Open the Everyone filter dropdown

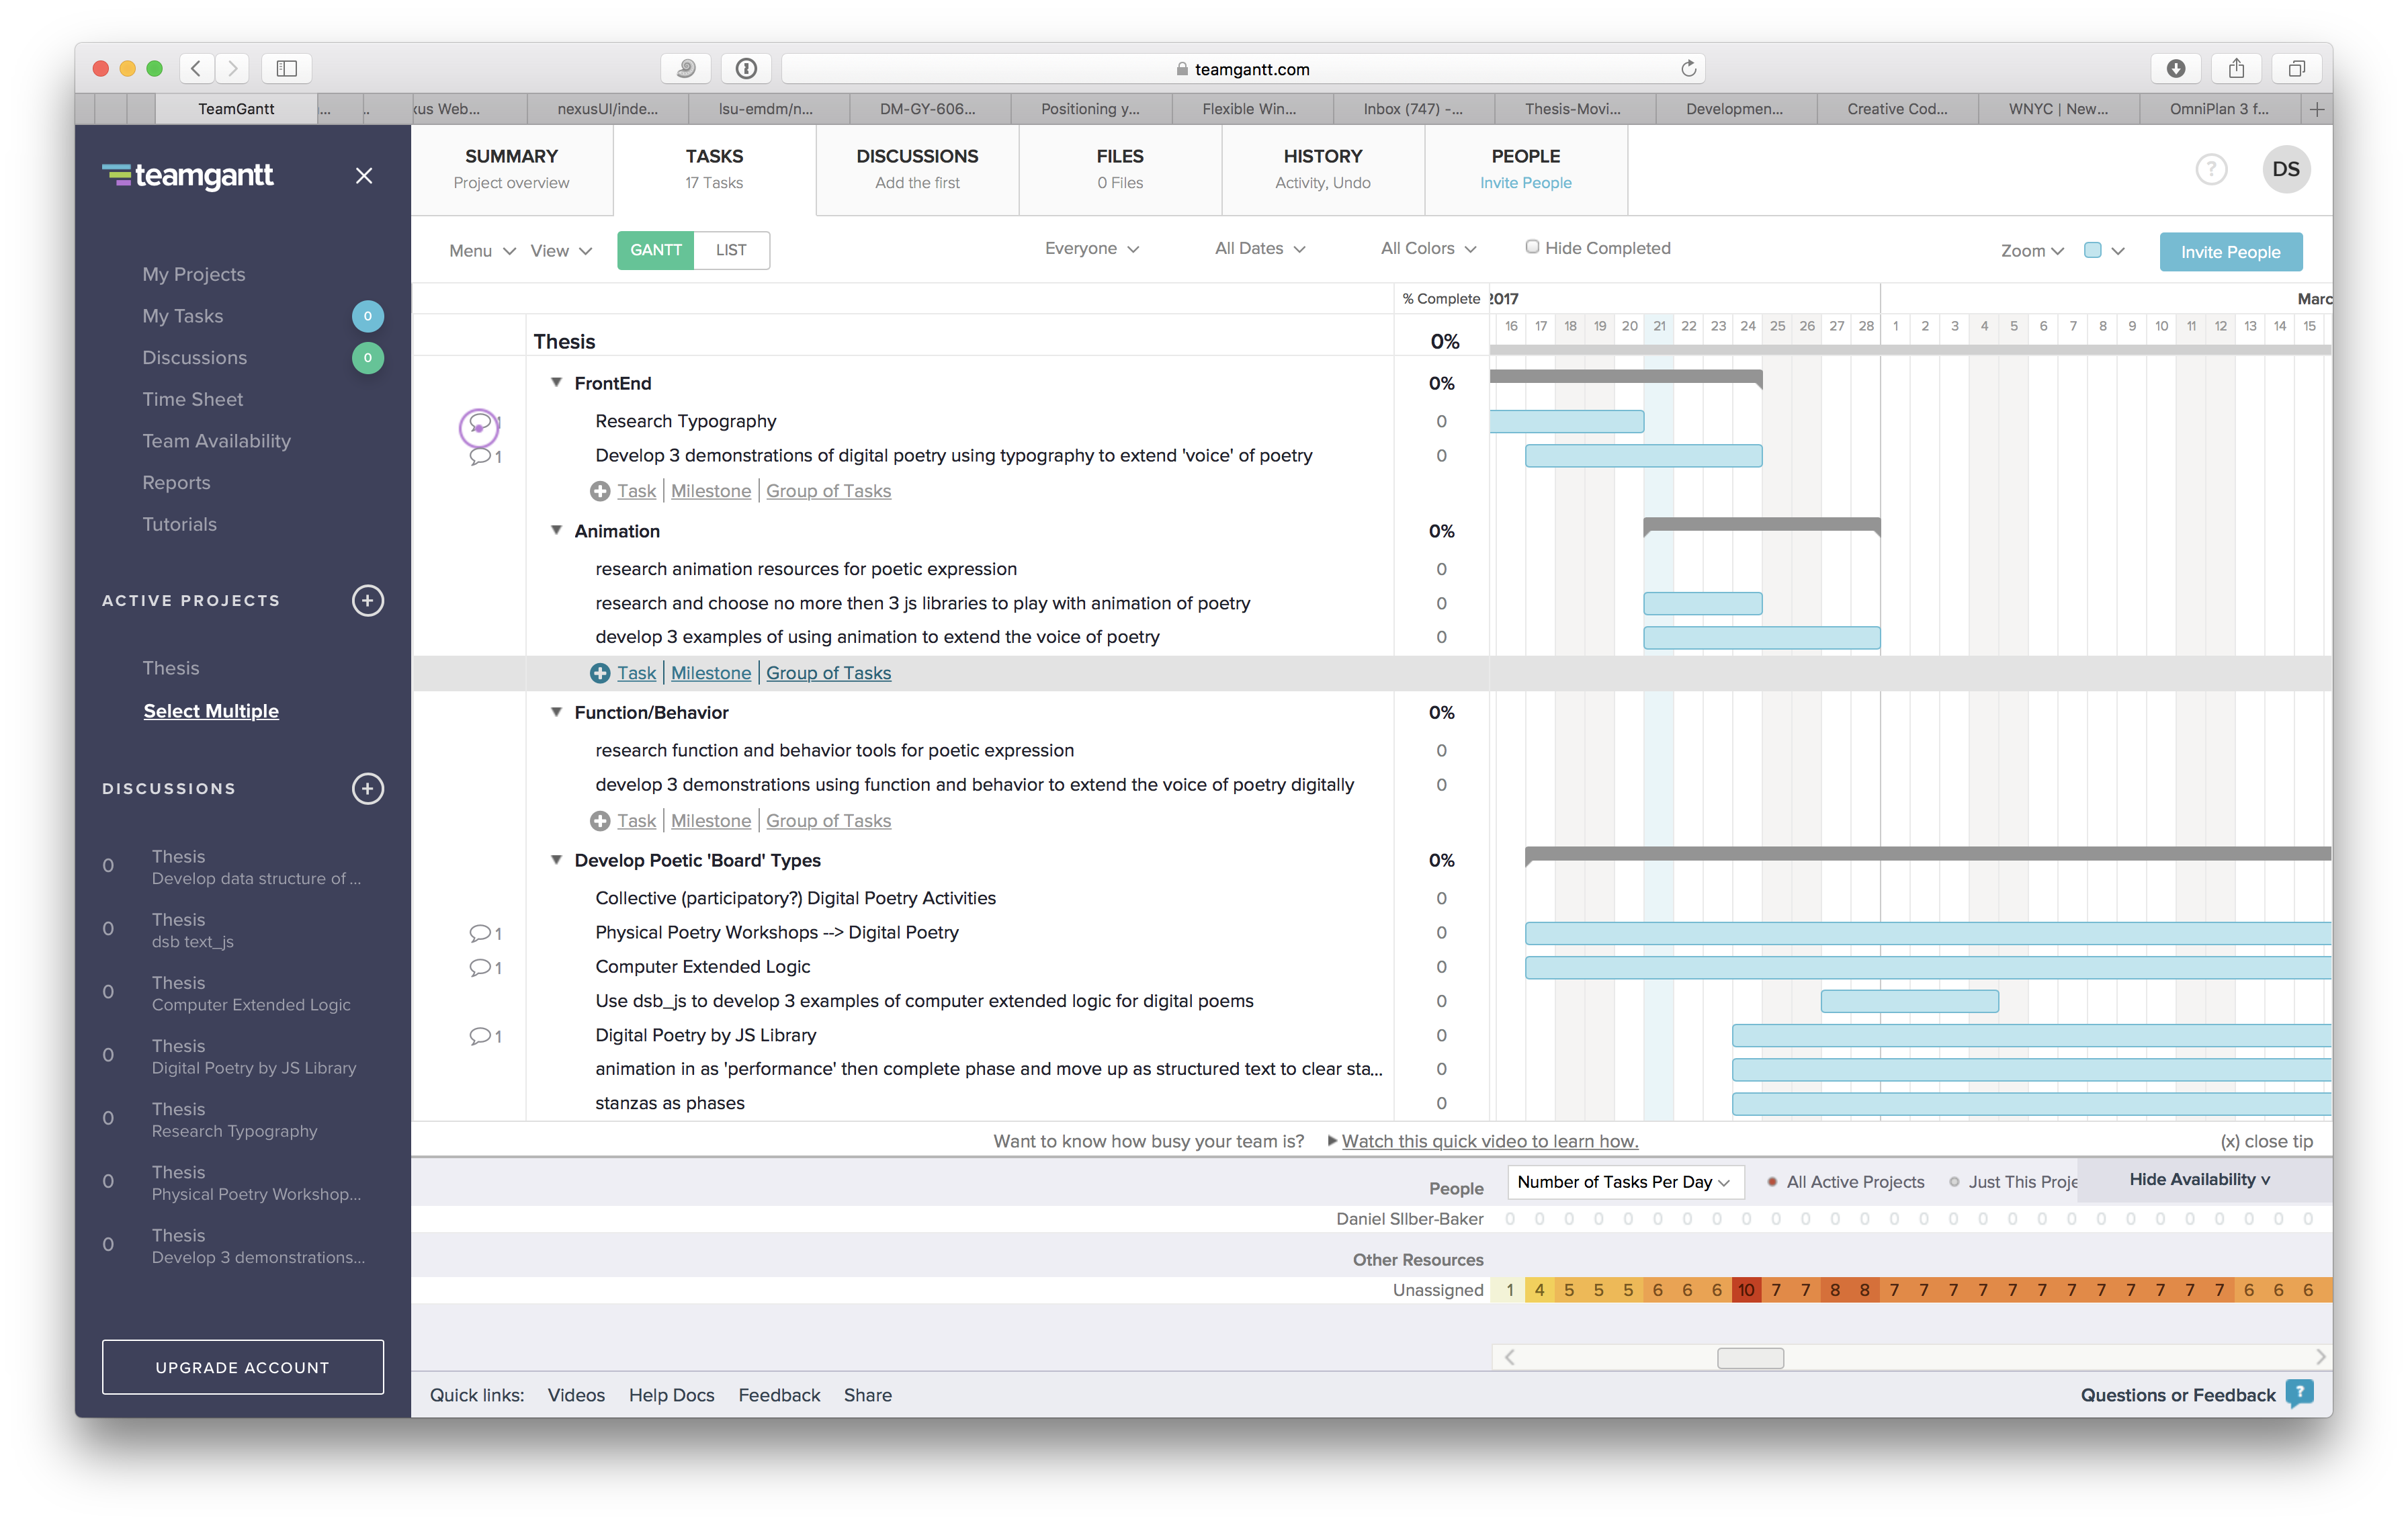(x=1092, y=248)
